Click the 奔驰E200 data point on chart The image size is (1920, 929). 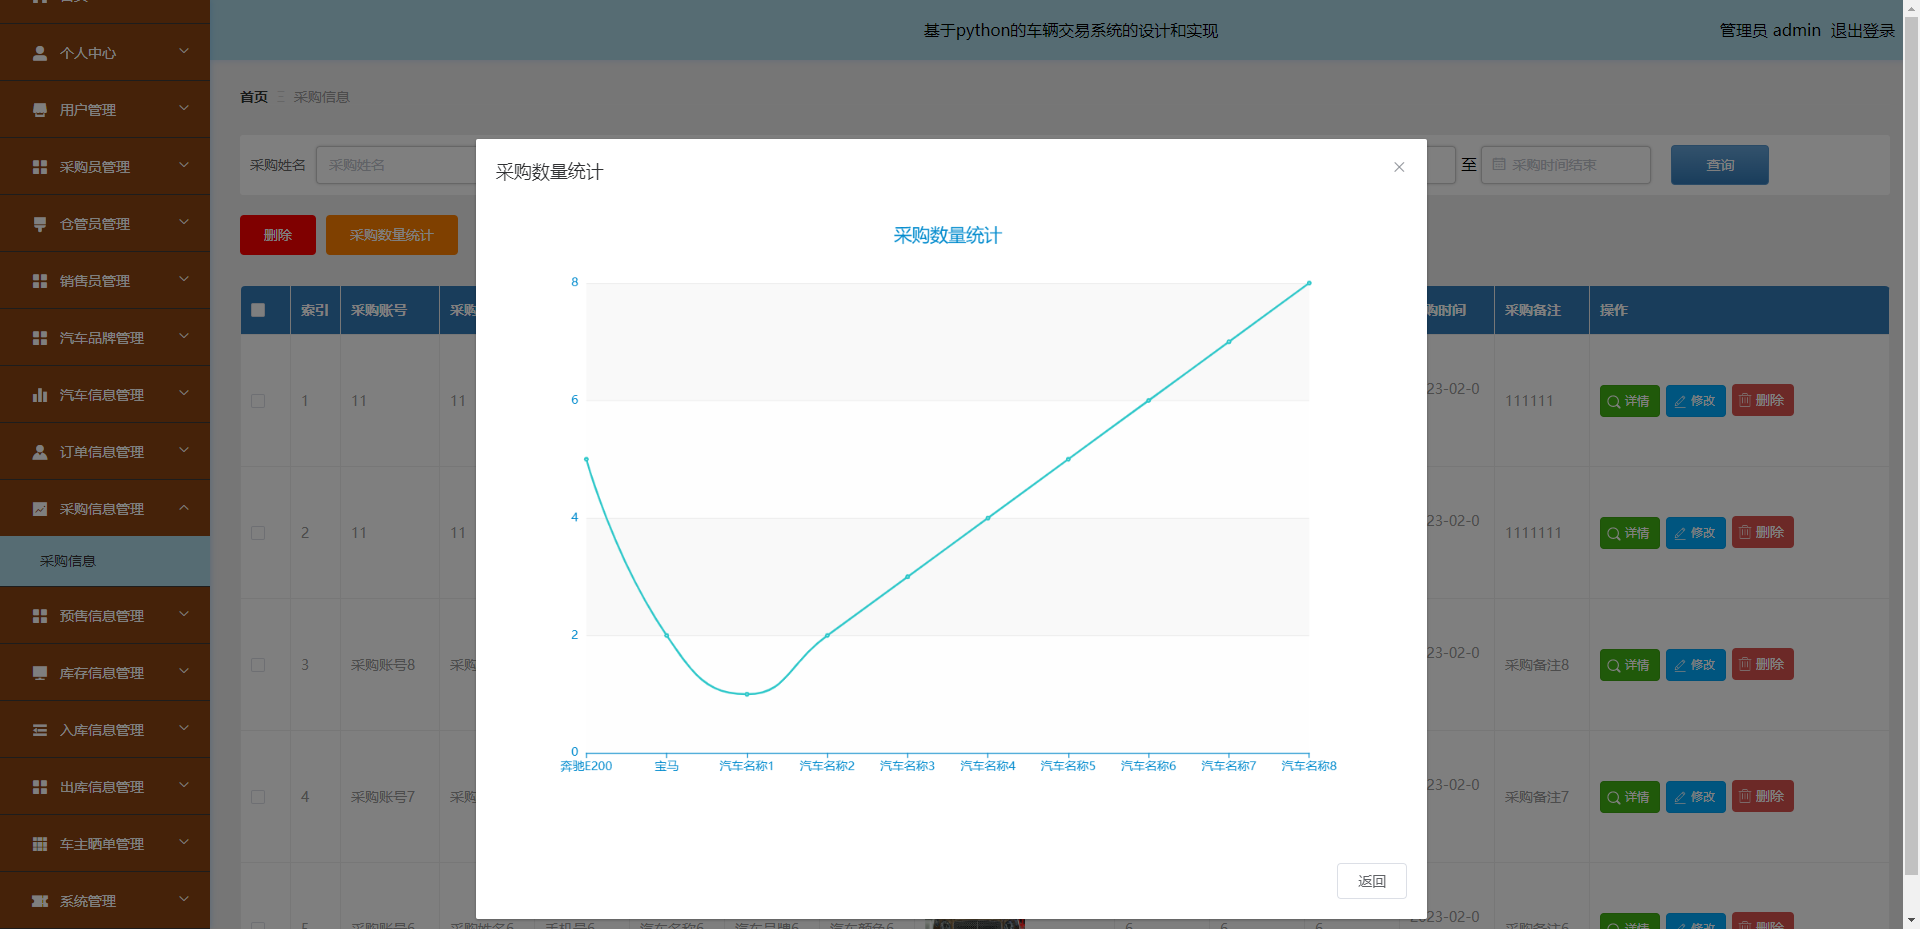coord(586,459)
